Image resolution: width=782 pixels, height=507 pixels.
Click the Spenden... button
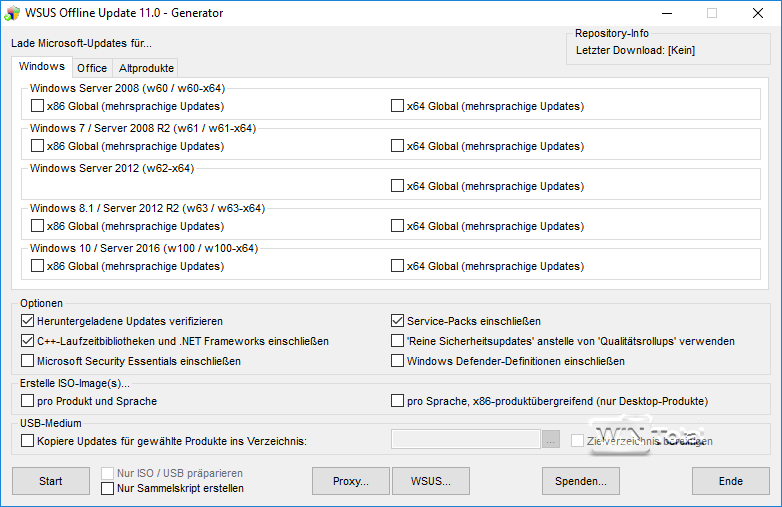coord(581,481)
